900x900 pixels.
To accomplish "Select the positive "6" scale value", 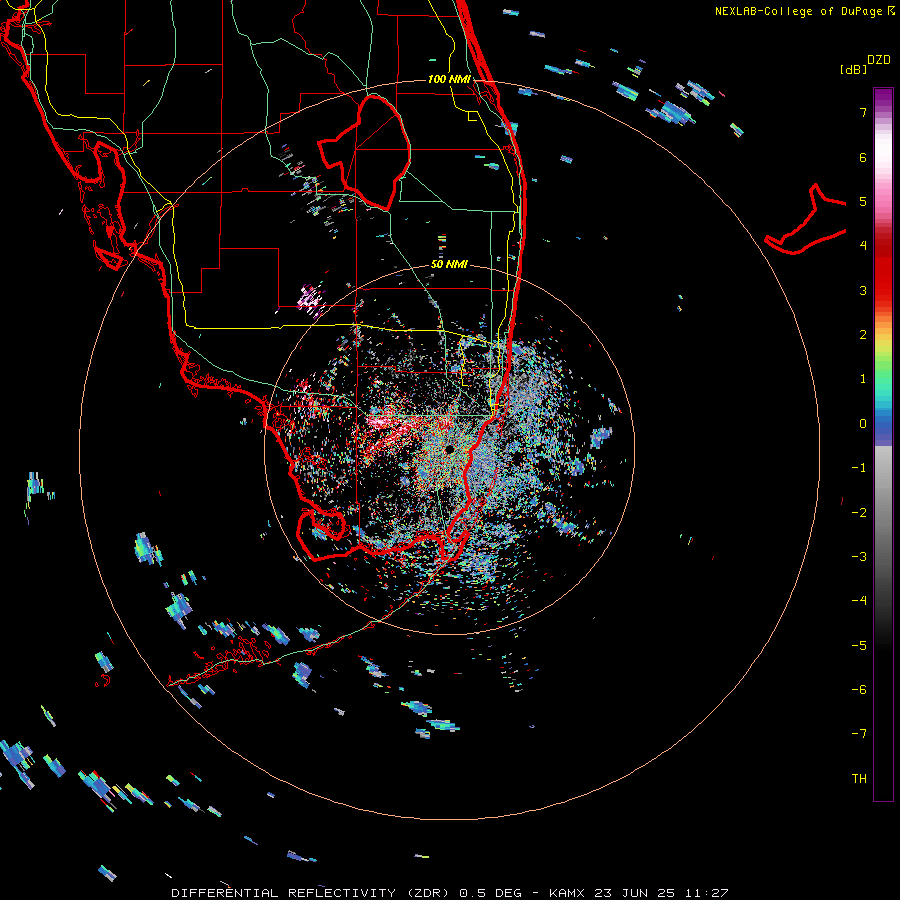I will (863, 157).
